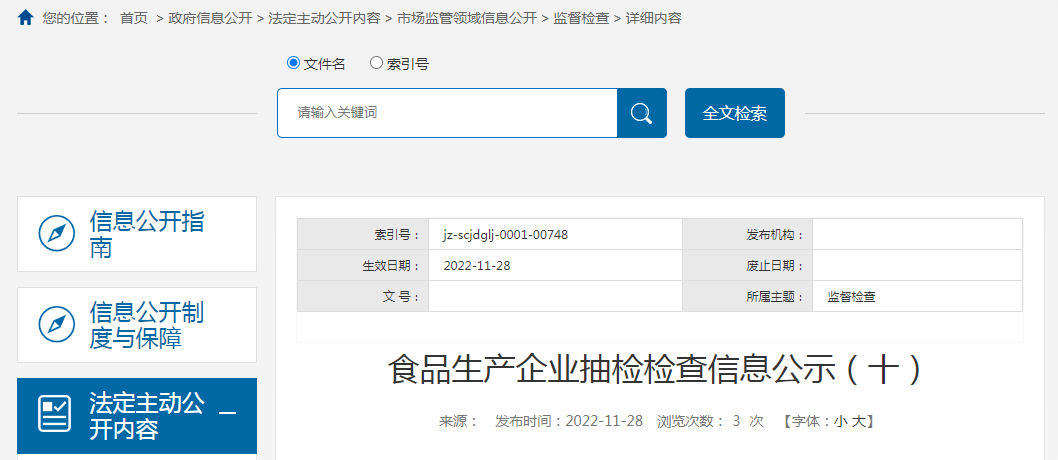Click the title 食品生产企业抽检检查信息公示（十）
The width and height of the screenshot is (1058, 460).
click(655, 370)
